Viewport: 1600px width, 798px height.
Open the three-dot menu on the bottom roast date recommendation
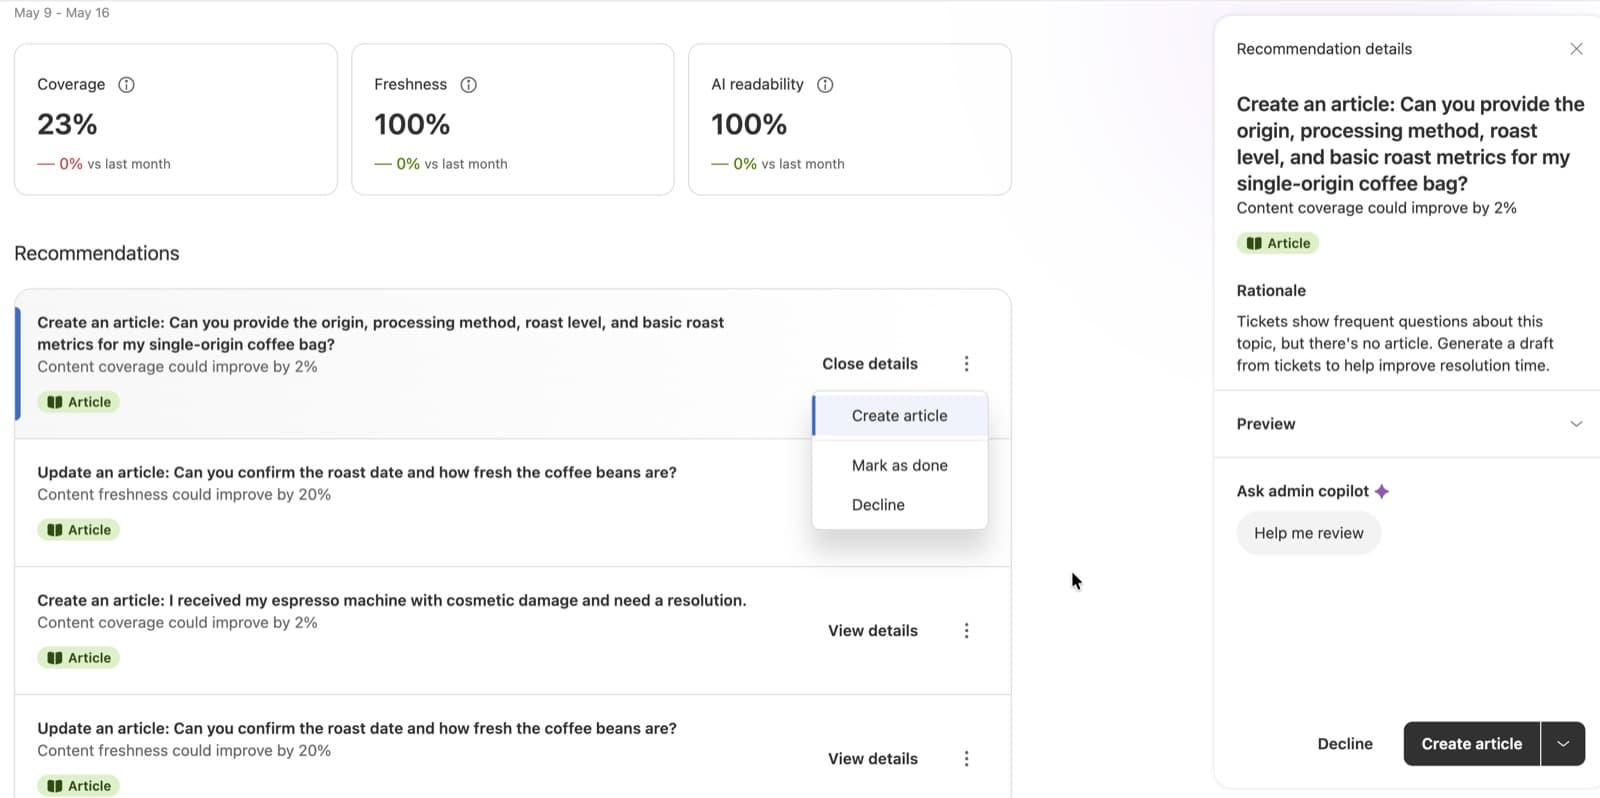pyautogui.click(x=966, y=759)
